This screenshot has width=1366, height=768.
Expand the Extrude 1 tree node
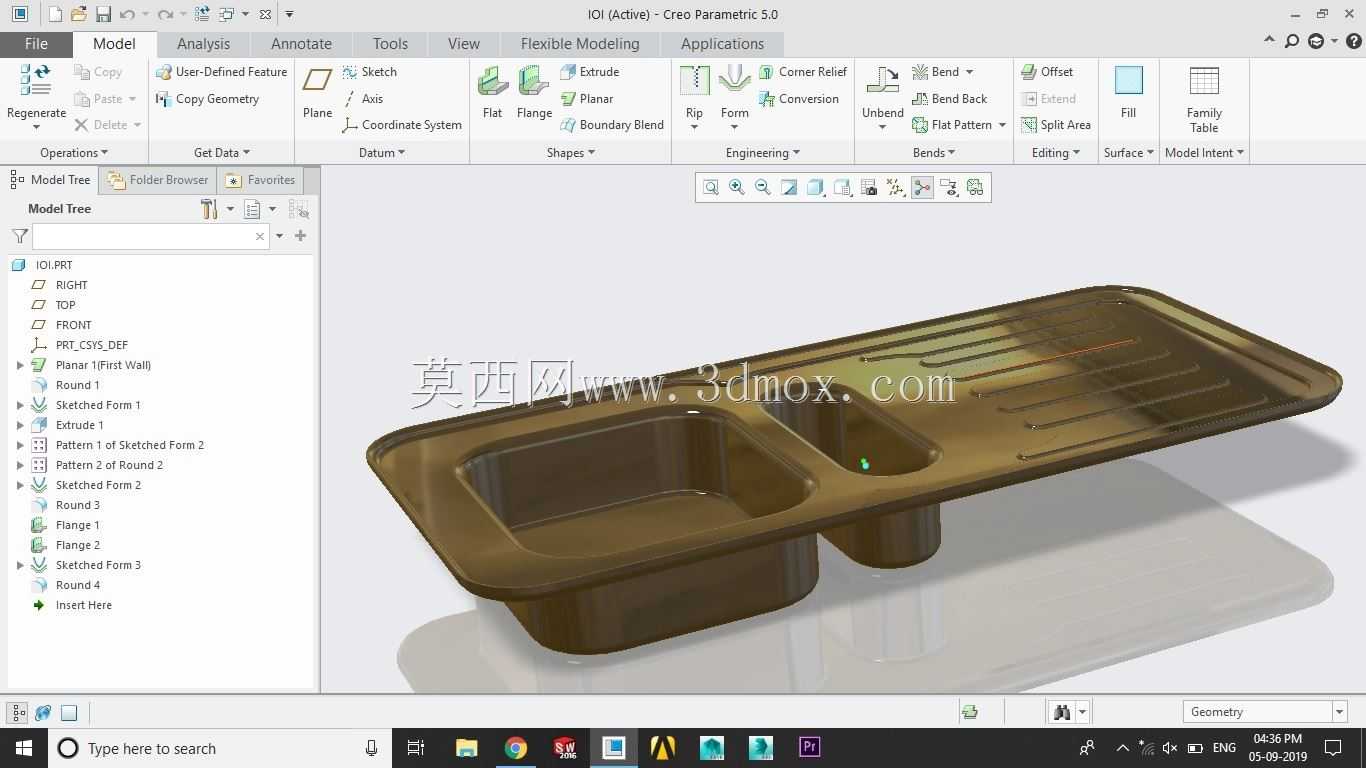tap(20, 425)
